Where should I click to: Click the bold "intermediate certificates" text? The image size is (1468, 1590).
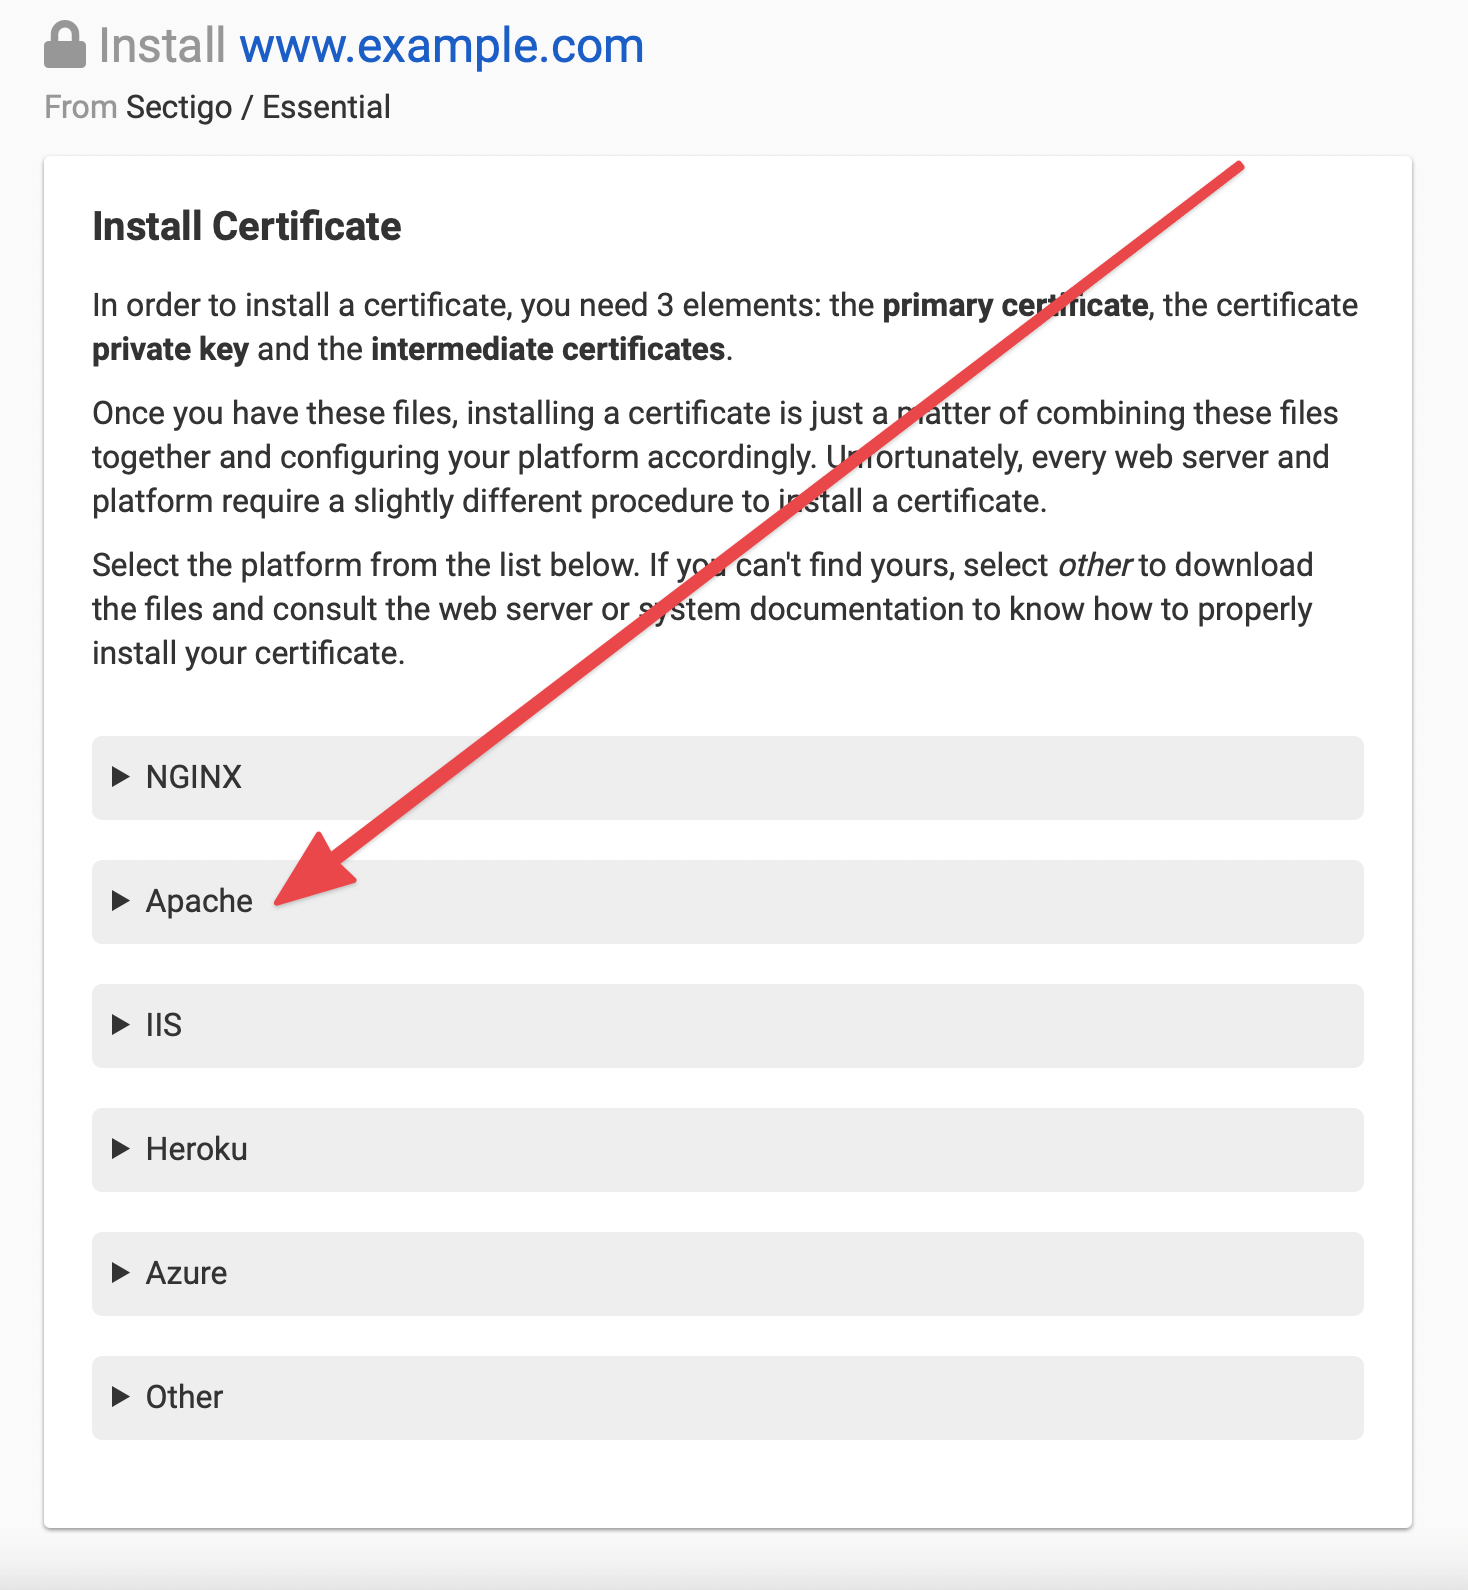pos(548,349)
